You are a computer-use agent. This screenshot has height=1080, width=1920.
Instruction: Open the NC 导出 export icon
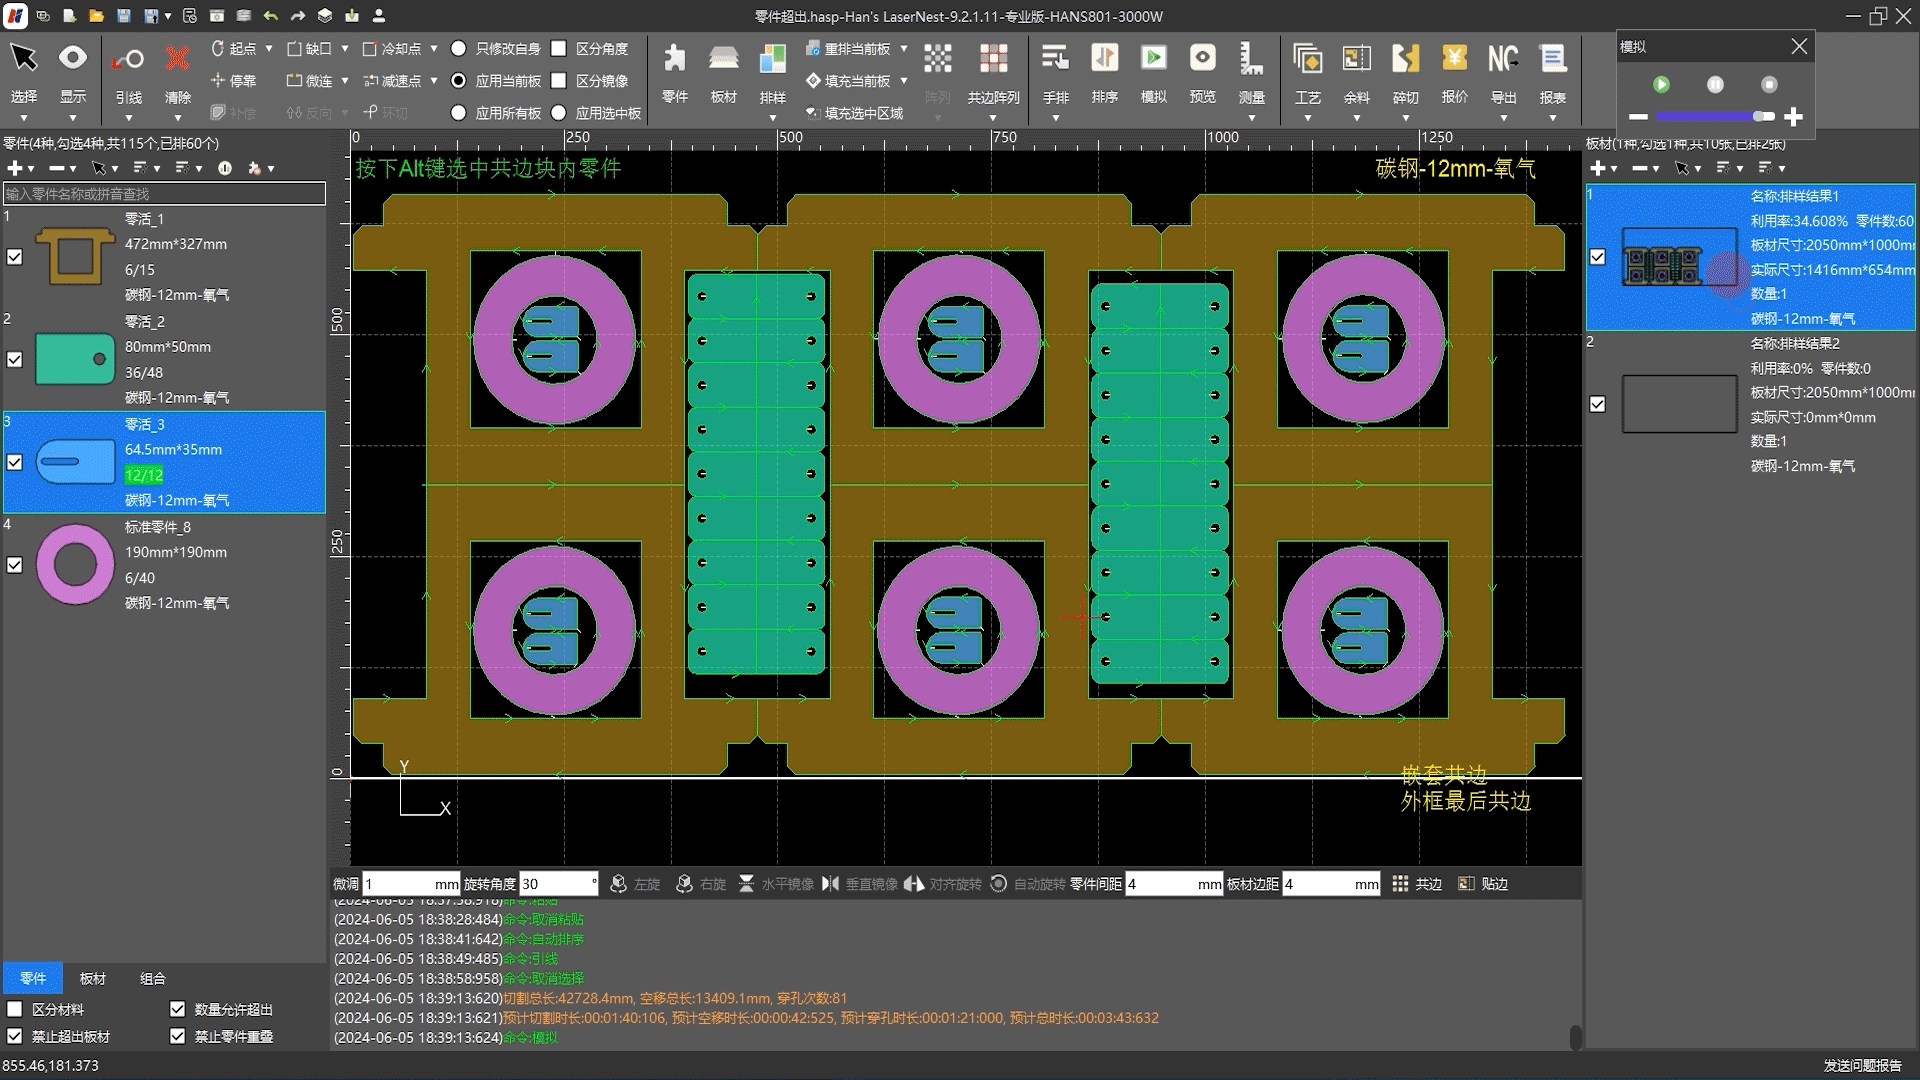[x=1503, y=60]
